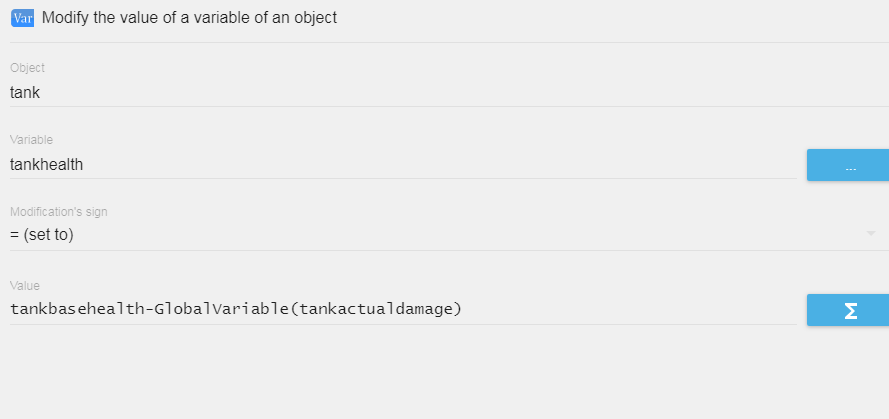Image resolution: width=889 pixels, height=419 pixels.
Task: Expand the Modification's sign dropdown arrow
Action: 871,234
